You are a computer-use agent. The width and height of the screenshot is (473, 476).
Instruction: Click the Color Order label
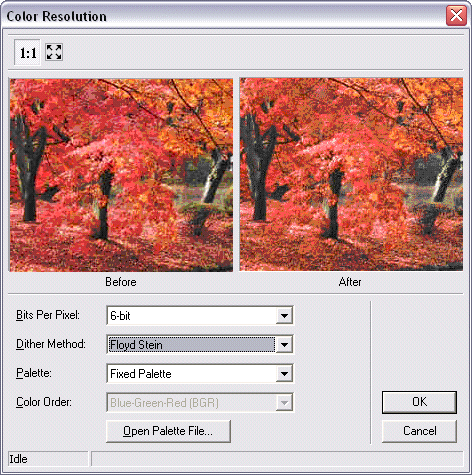coord(44,402)
